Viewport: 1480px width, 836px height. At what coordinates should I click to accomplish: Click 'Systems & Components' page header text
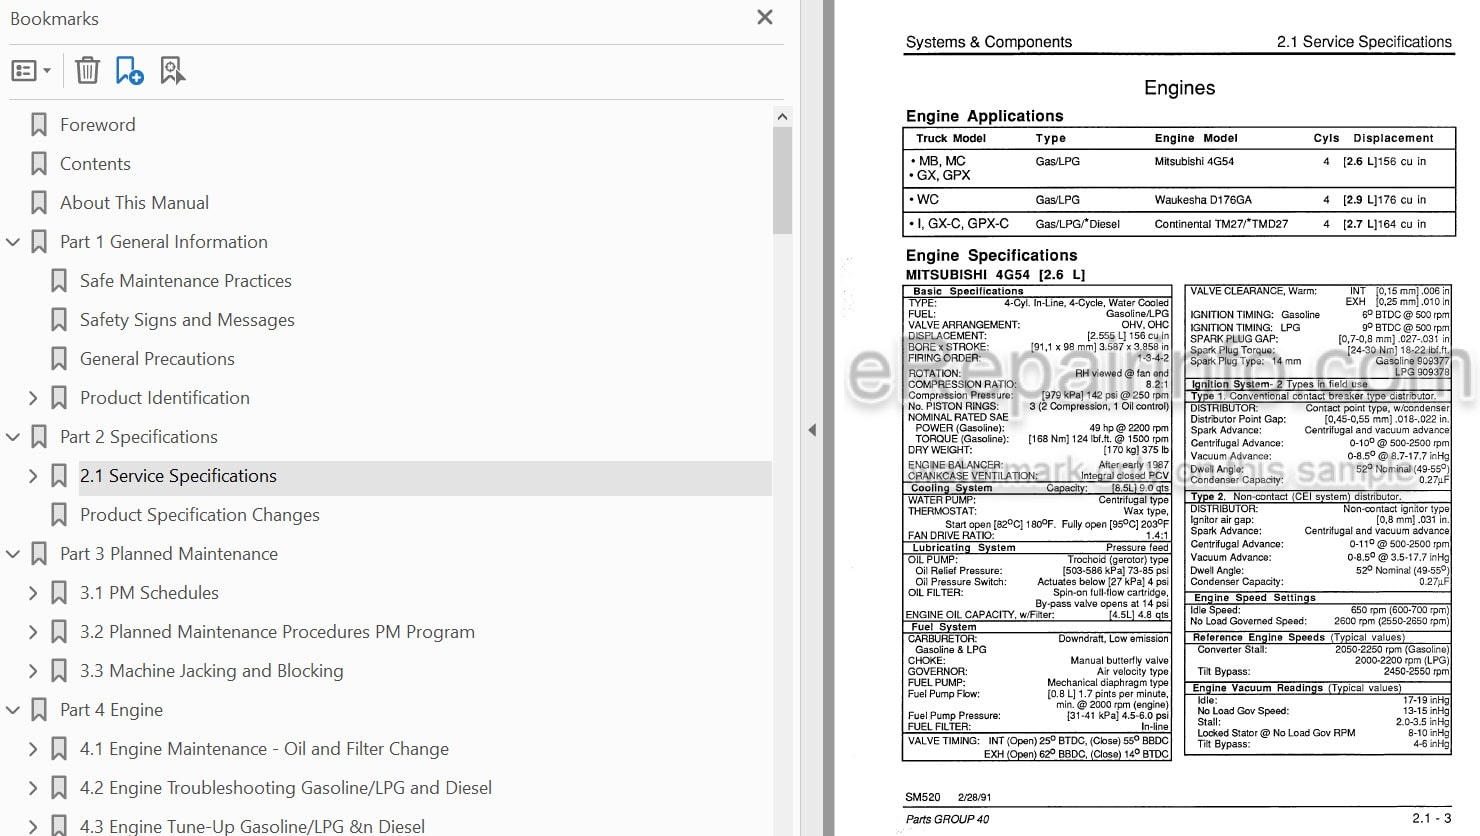pos(988,42)
